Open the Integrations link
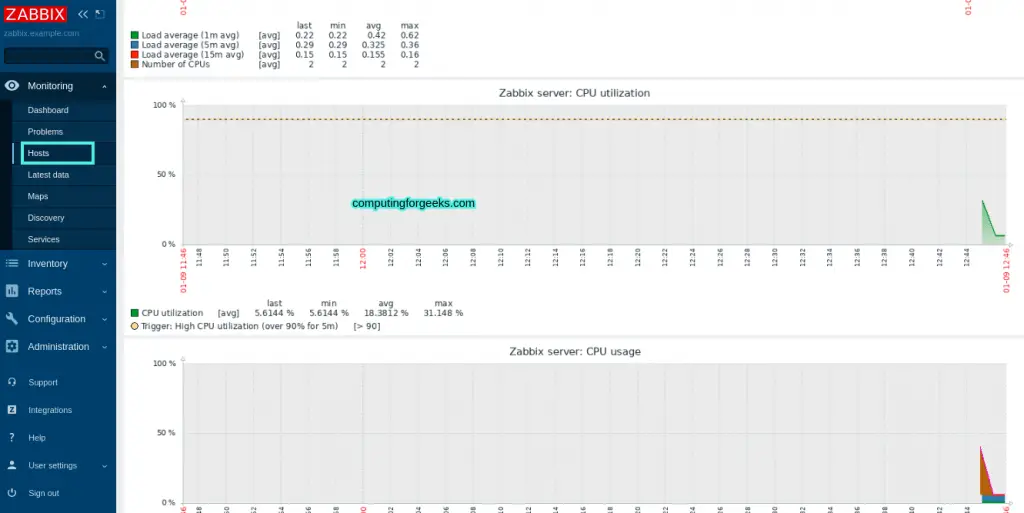This screenshot has height=513, width=1024. point(50,410)
